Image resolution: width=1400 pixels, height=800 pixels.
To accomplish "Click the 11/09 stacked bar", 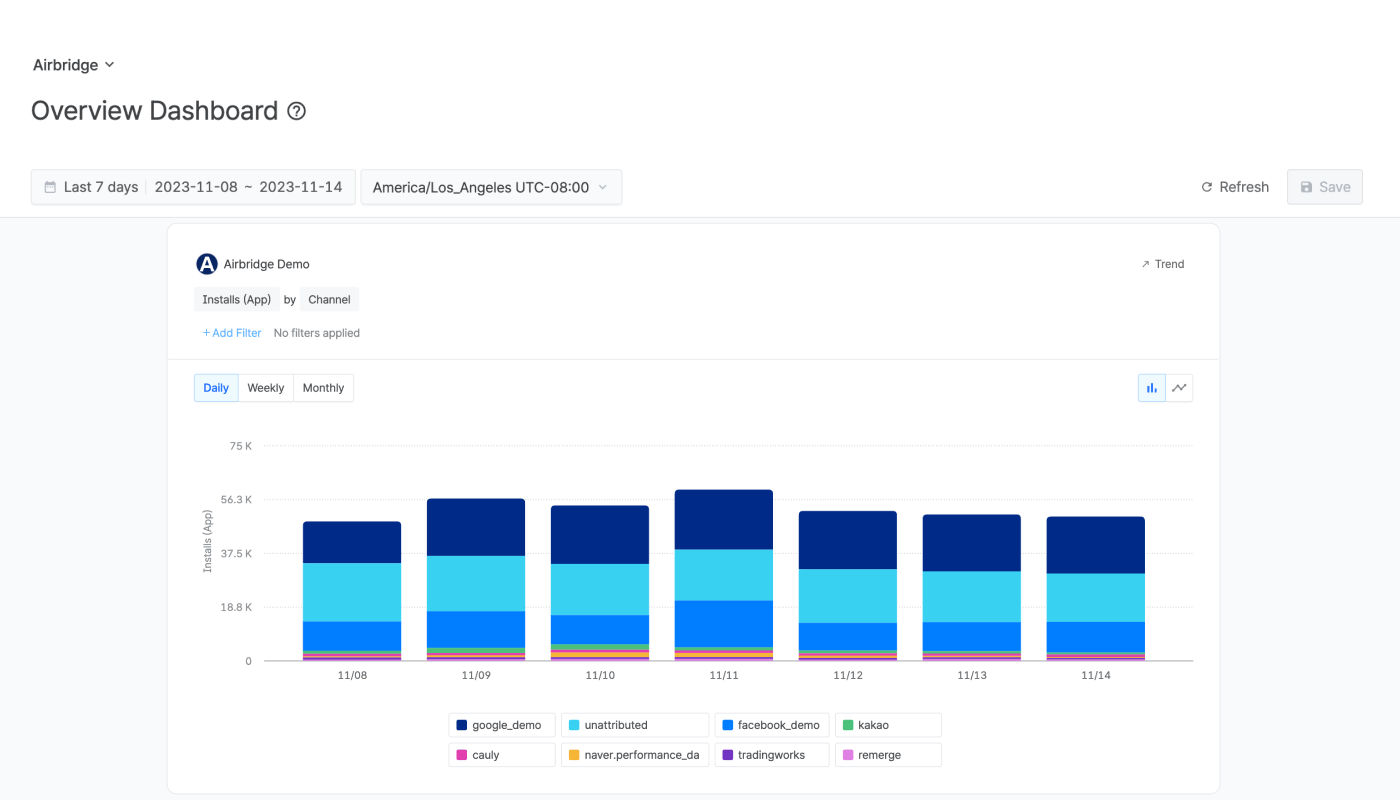I will [476, 580].
